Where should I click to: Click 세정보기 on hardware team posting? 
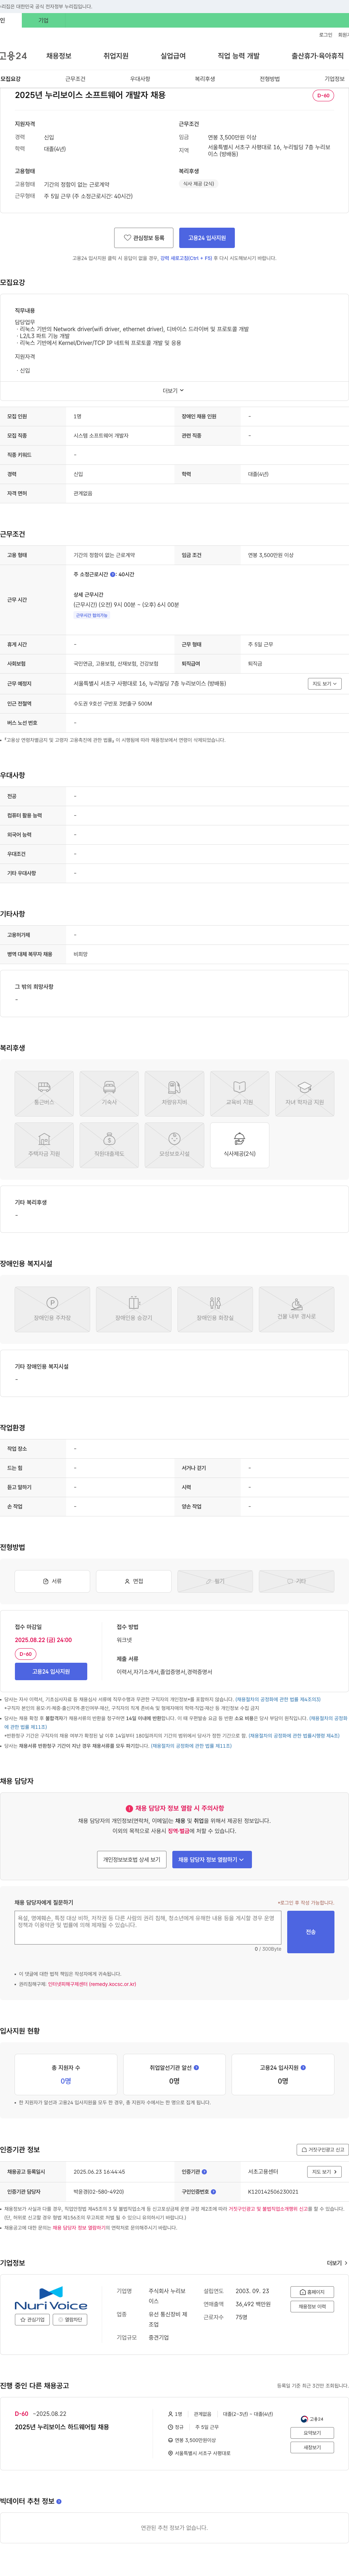(312, 2448)
